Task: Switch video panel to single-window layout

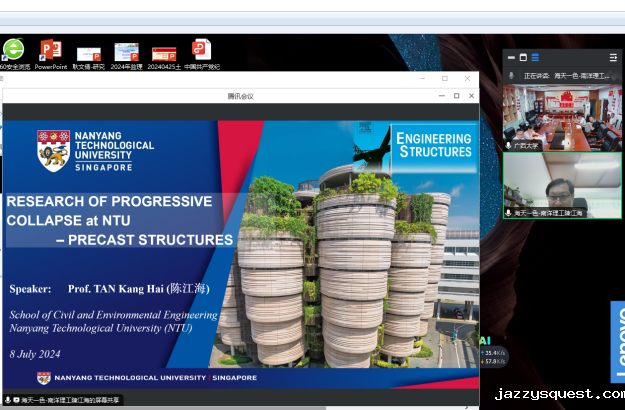Action: 522,57
